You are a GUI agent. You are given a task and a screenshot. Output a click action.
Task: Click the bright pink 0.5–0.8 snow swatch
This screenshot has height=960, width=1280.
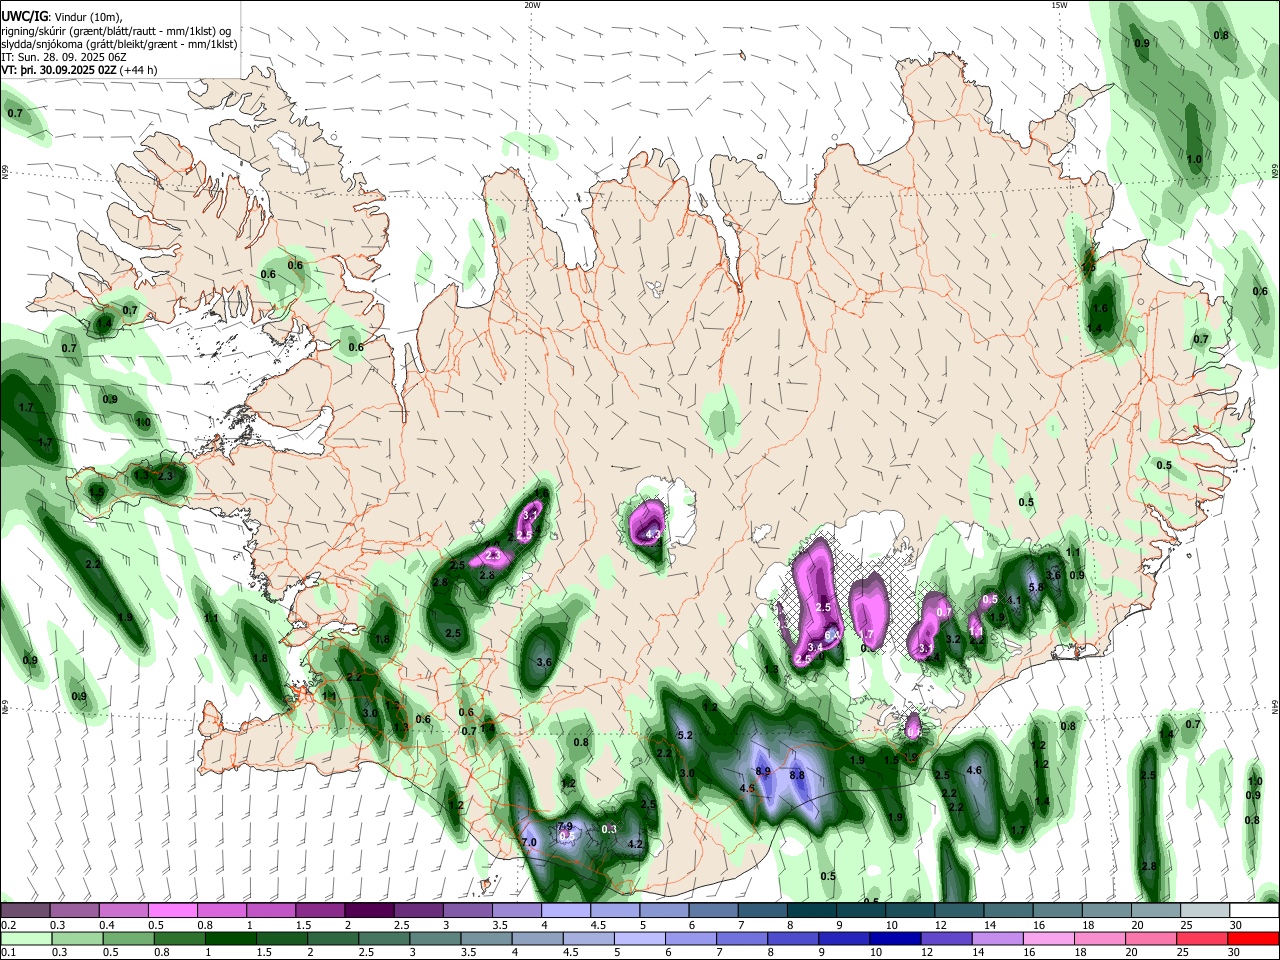(172, 911)
